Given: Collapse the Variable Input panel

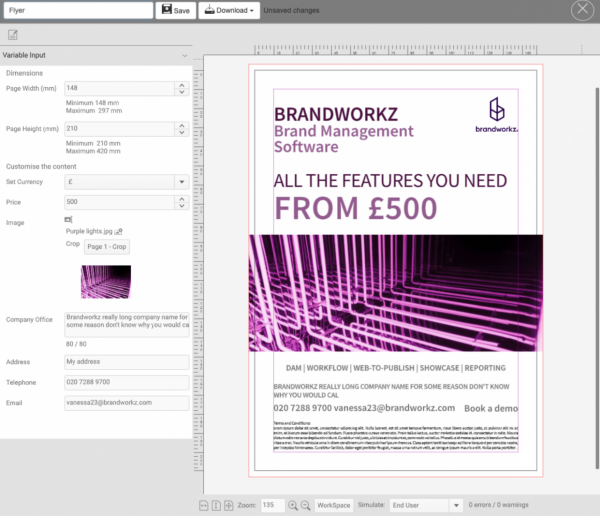Looking at the screenshot, I should click(x=185, y=56).
